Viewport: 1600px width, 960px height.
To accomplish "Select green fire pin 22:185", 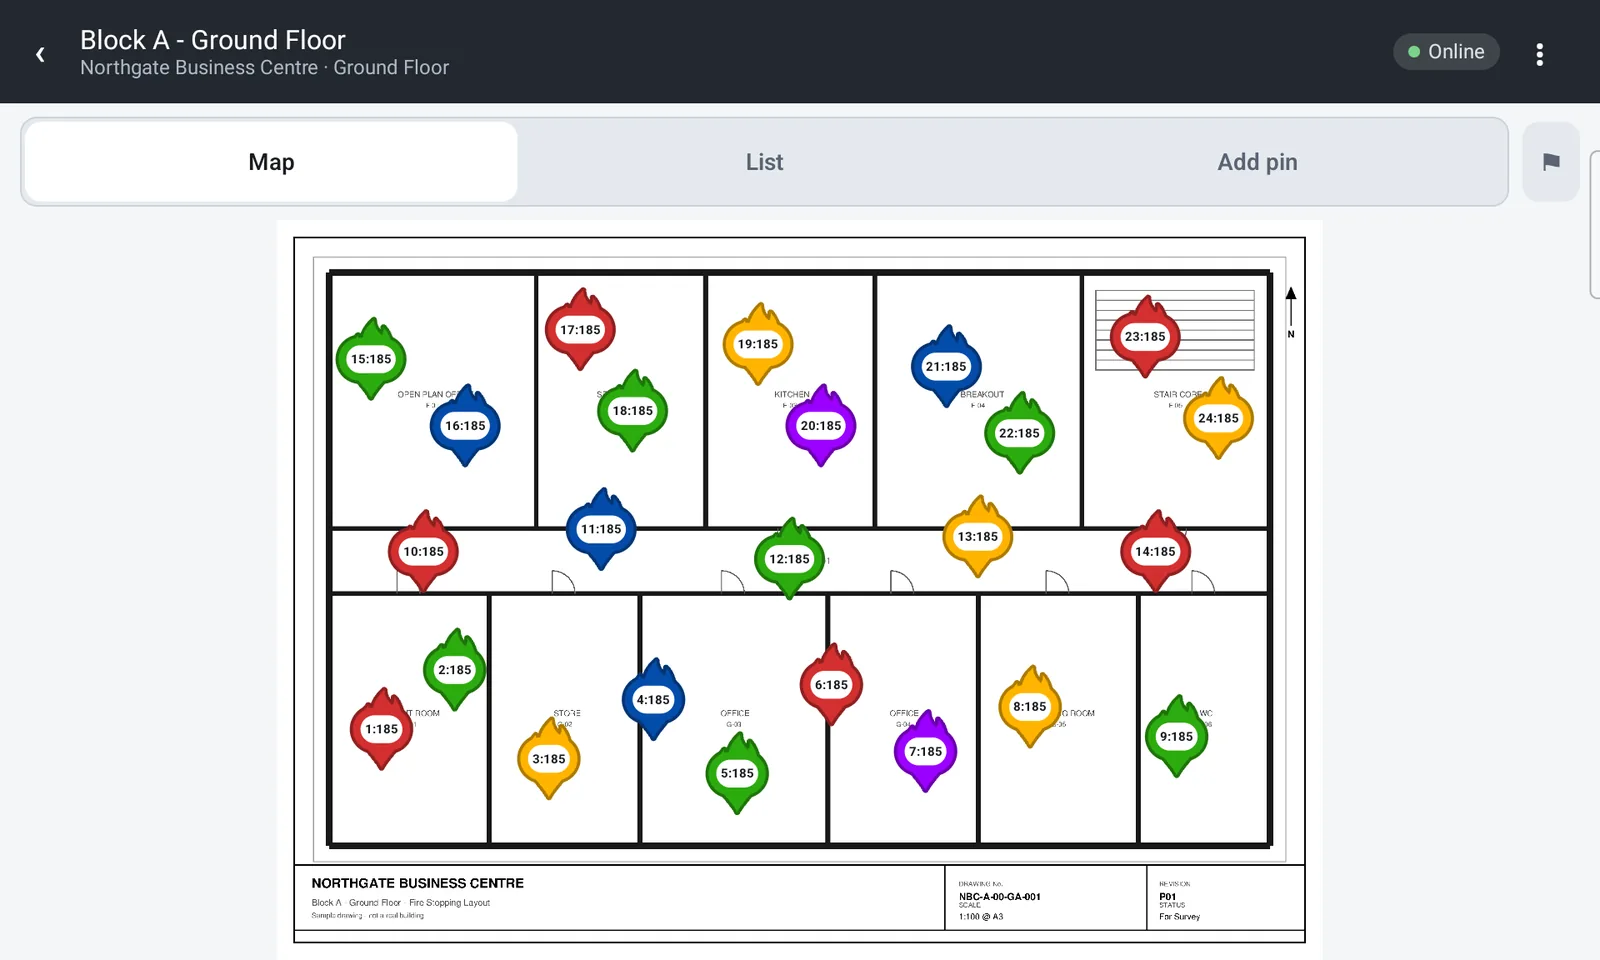I will [1019, 433].
